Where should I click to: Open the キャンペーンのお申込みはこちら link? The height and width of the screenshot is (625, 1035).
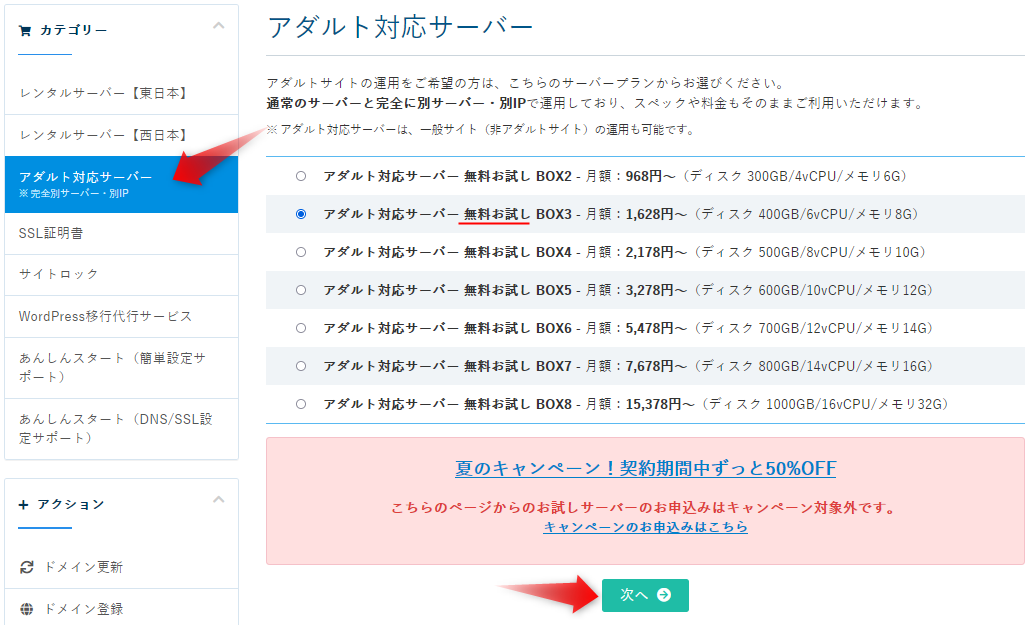click(x=645, y=526)
